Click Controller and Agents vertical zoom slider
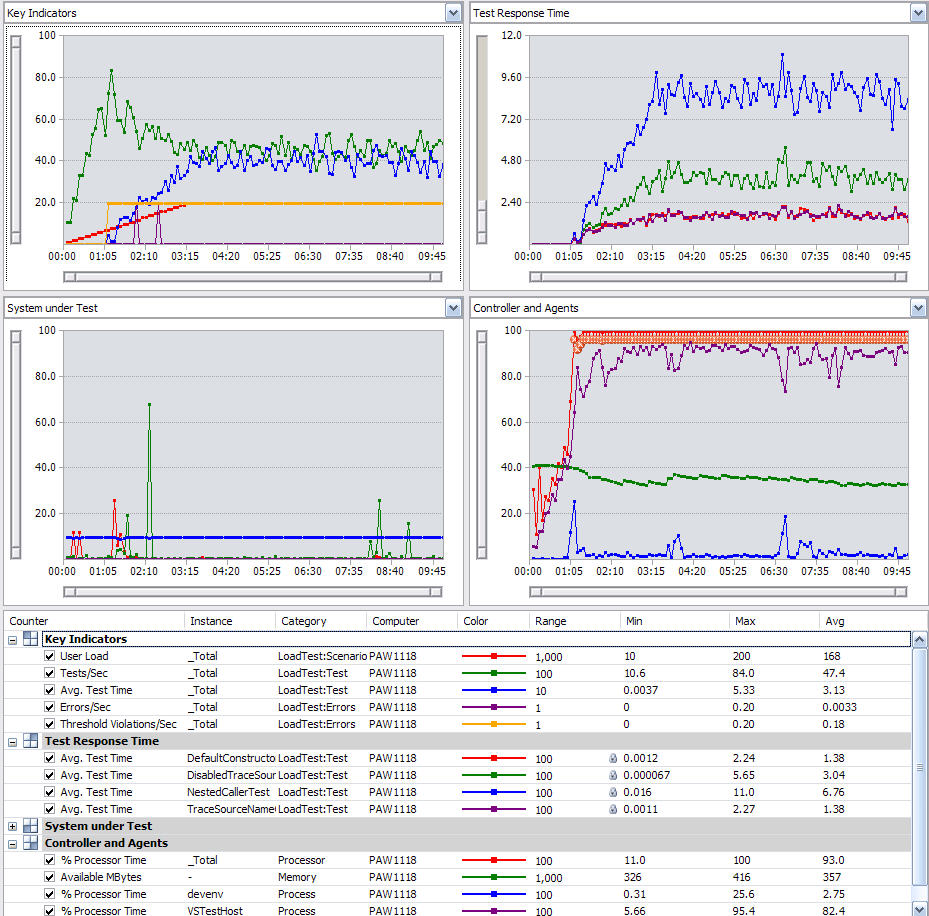 point(482,445)
